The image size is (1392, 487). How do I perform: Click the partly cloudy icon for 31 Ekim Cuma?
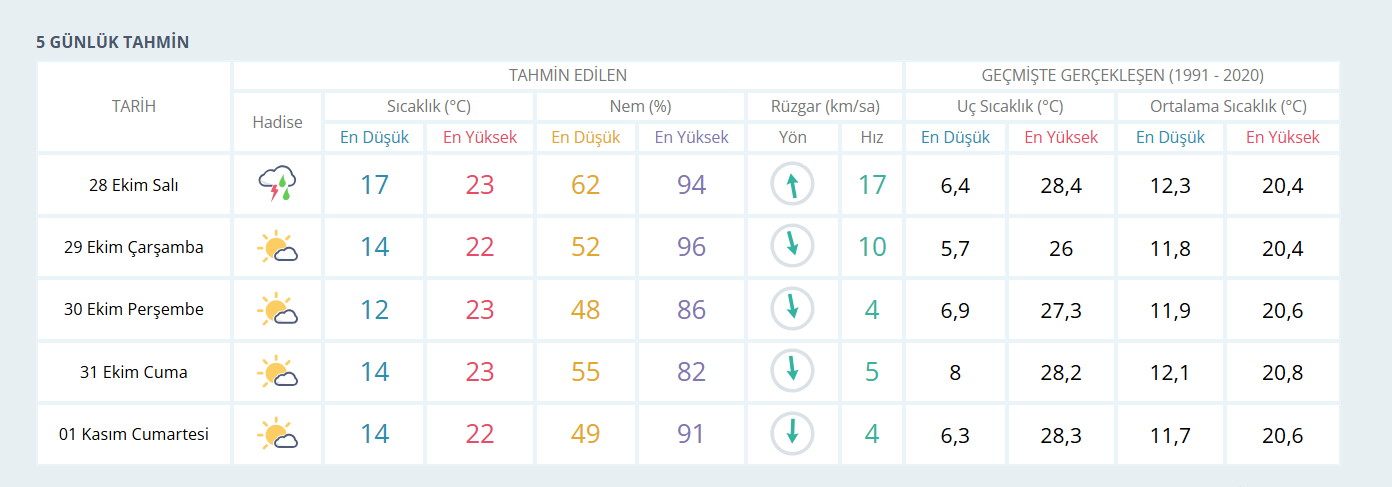pyautogui.click(x=277, y=372)
